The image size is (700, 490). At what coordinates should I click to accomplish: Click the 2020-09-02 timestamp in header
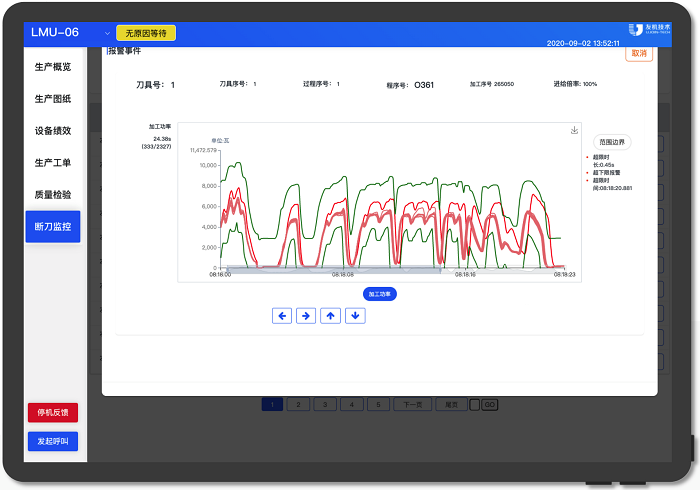click(583, 43)
